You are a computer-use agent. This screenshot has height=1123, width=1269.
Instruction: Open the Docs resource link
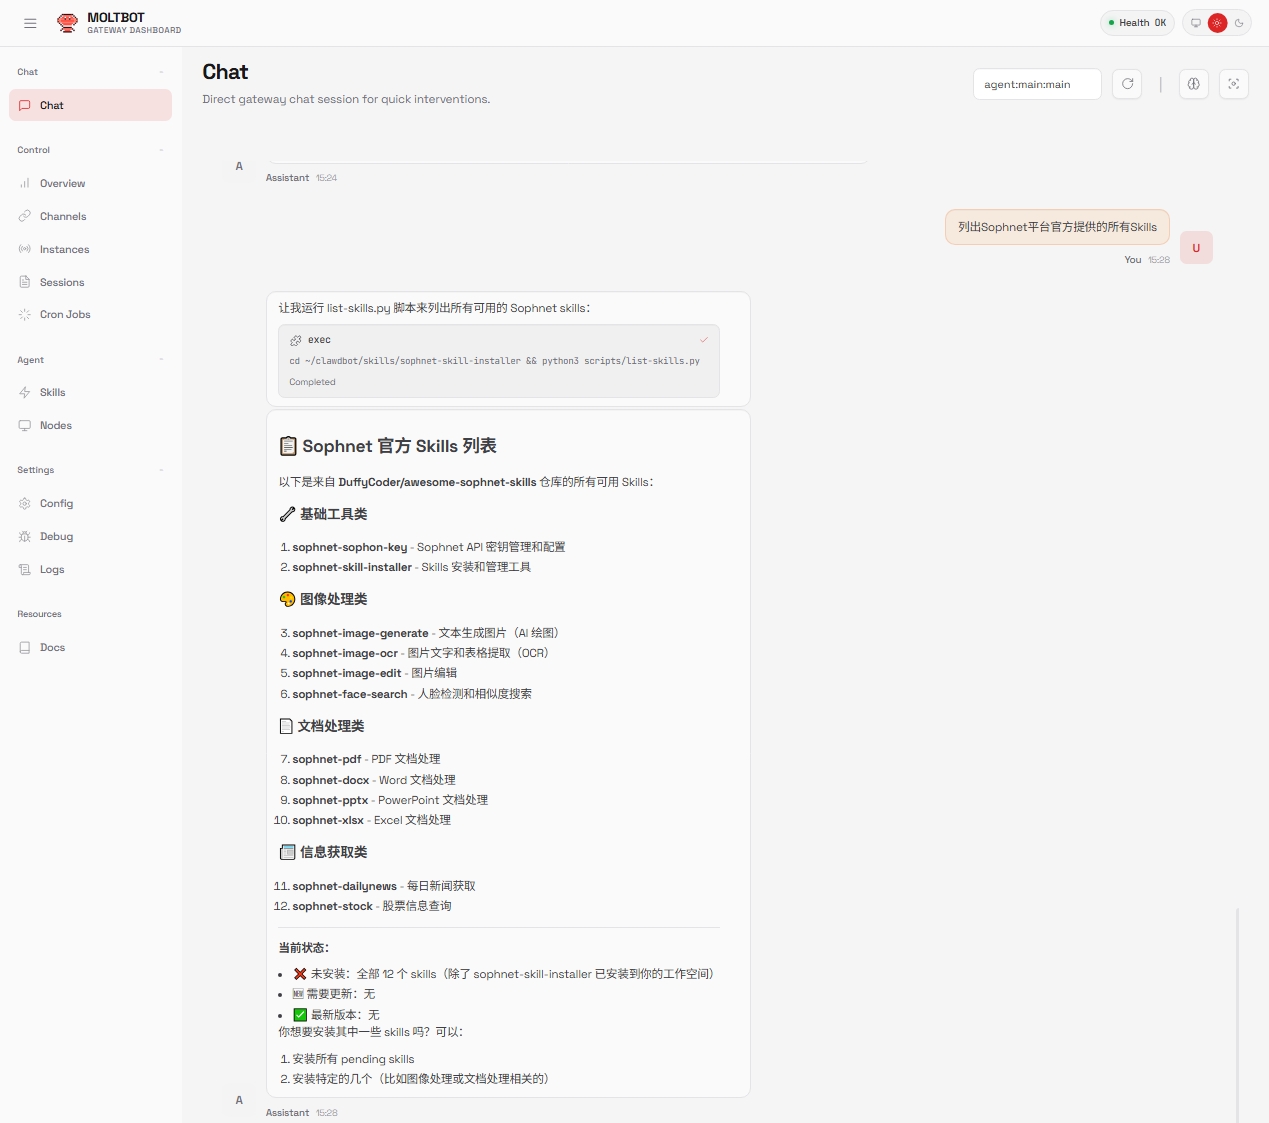click(52, 648)
